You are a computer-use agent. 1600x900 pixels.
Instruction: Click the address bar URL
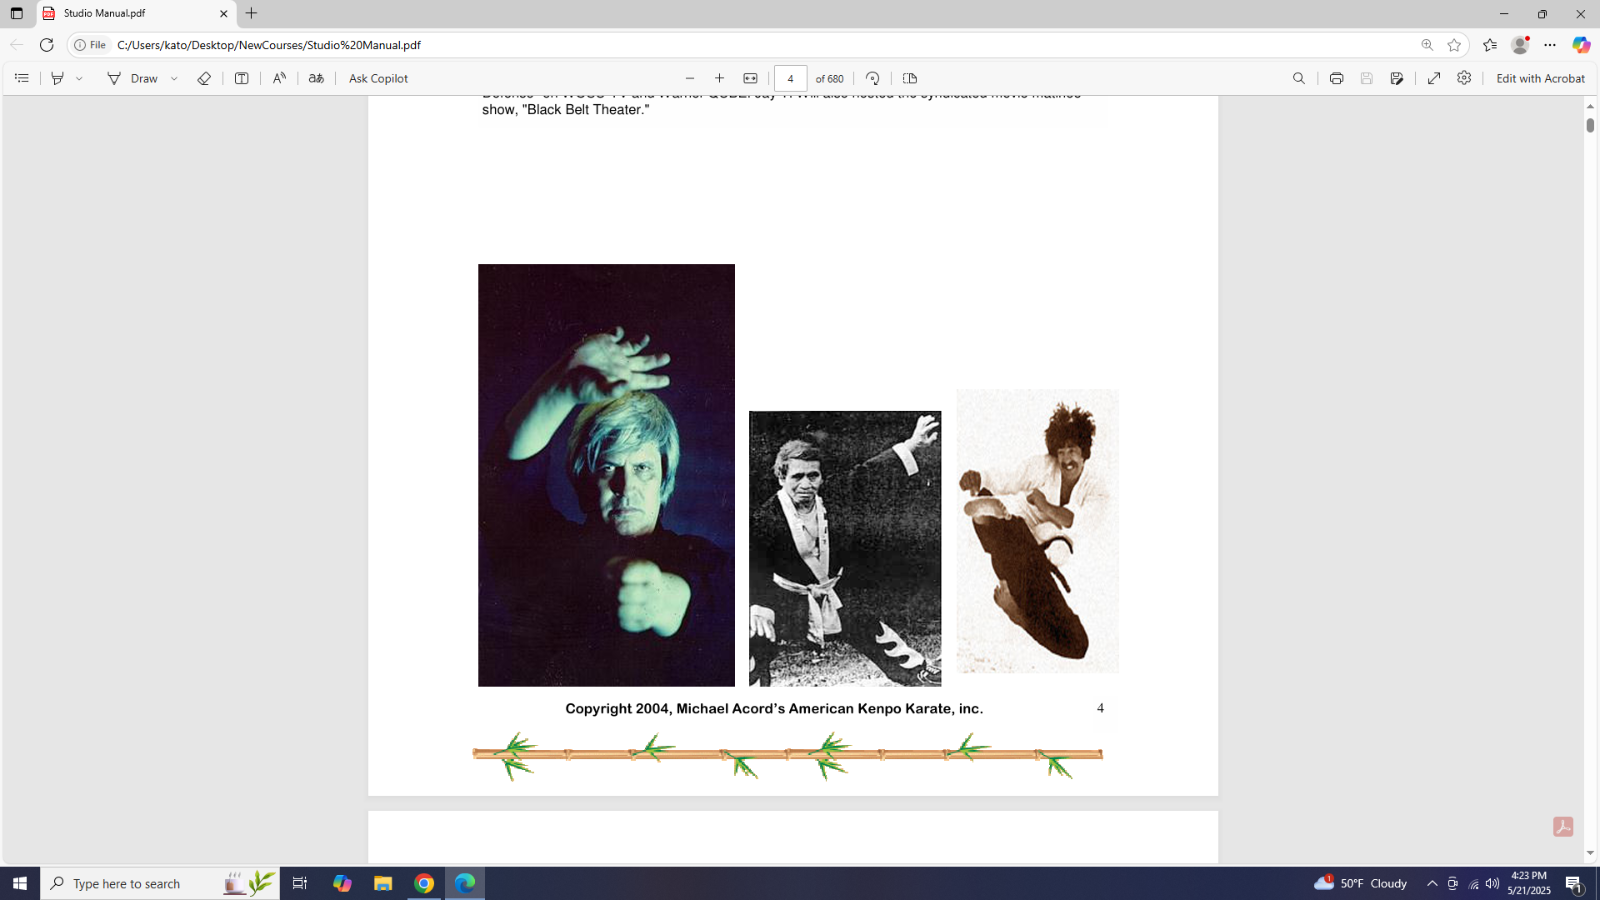(269, 45)
